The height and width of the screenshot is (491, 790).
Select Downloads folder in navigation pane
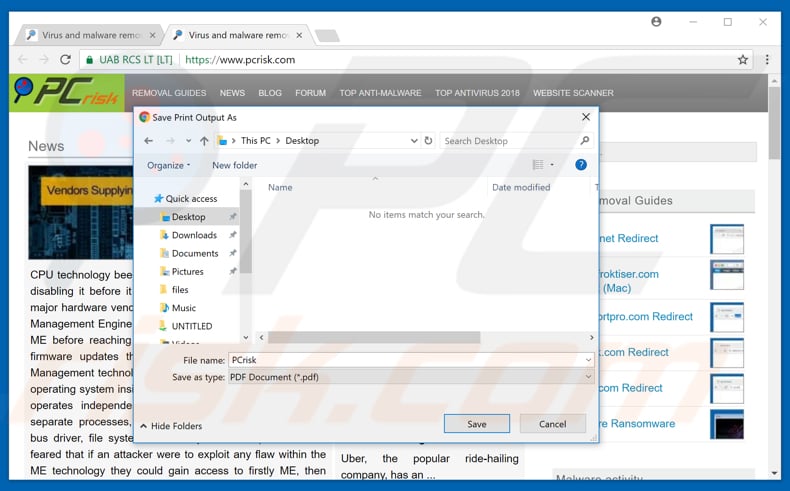click(194, 235)
